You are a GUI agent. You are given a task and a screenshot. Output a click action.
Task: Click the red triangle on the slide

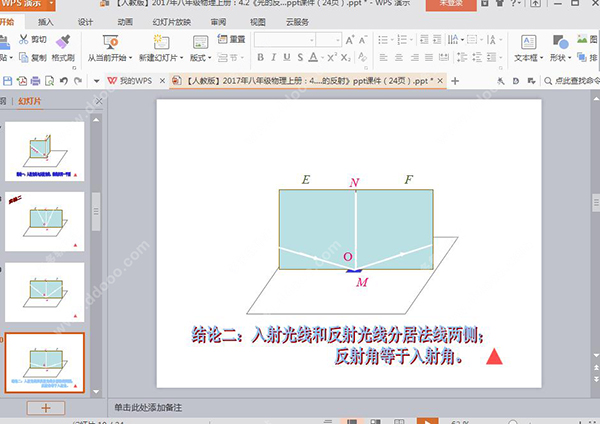tap(494, 357)
